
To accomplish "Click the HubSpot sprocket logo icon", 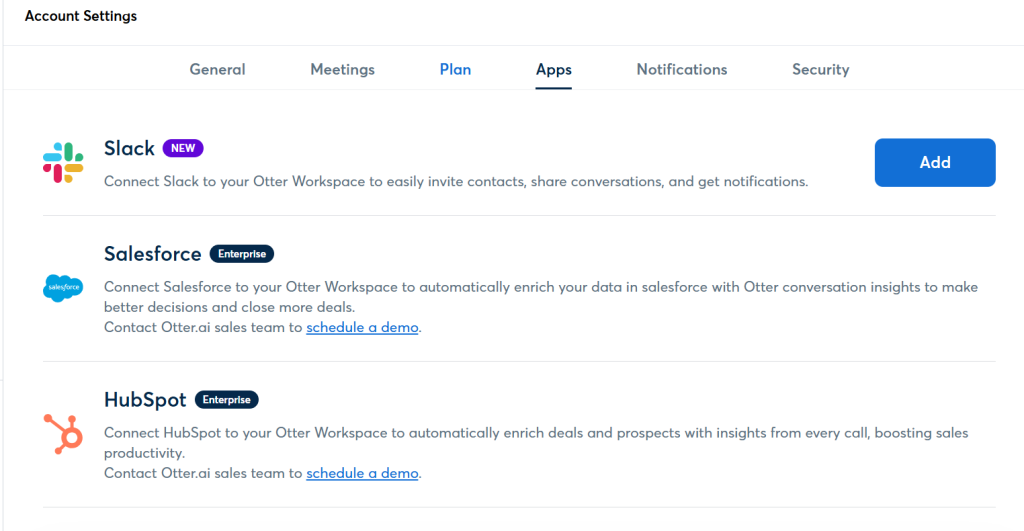I will pyautogui.click(x=63, y=434).
